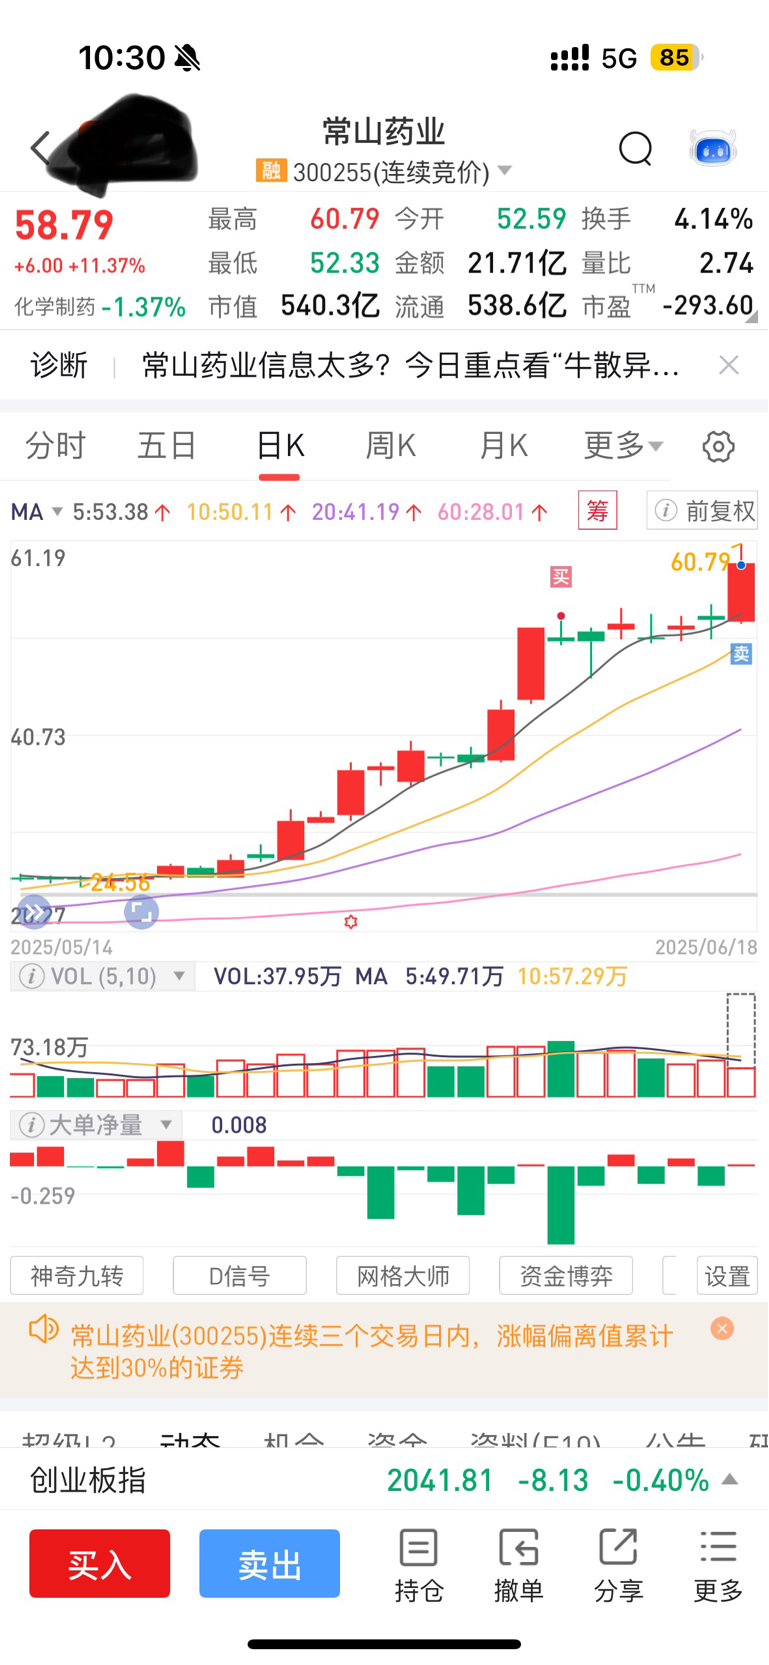Tap the battery 85 indicator
The width and height of the screenshot is (769, 1665).
pos(675,58)
